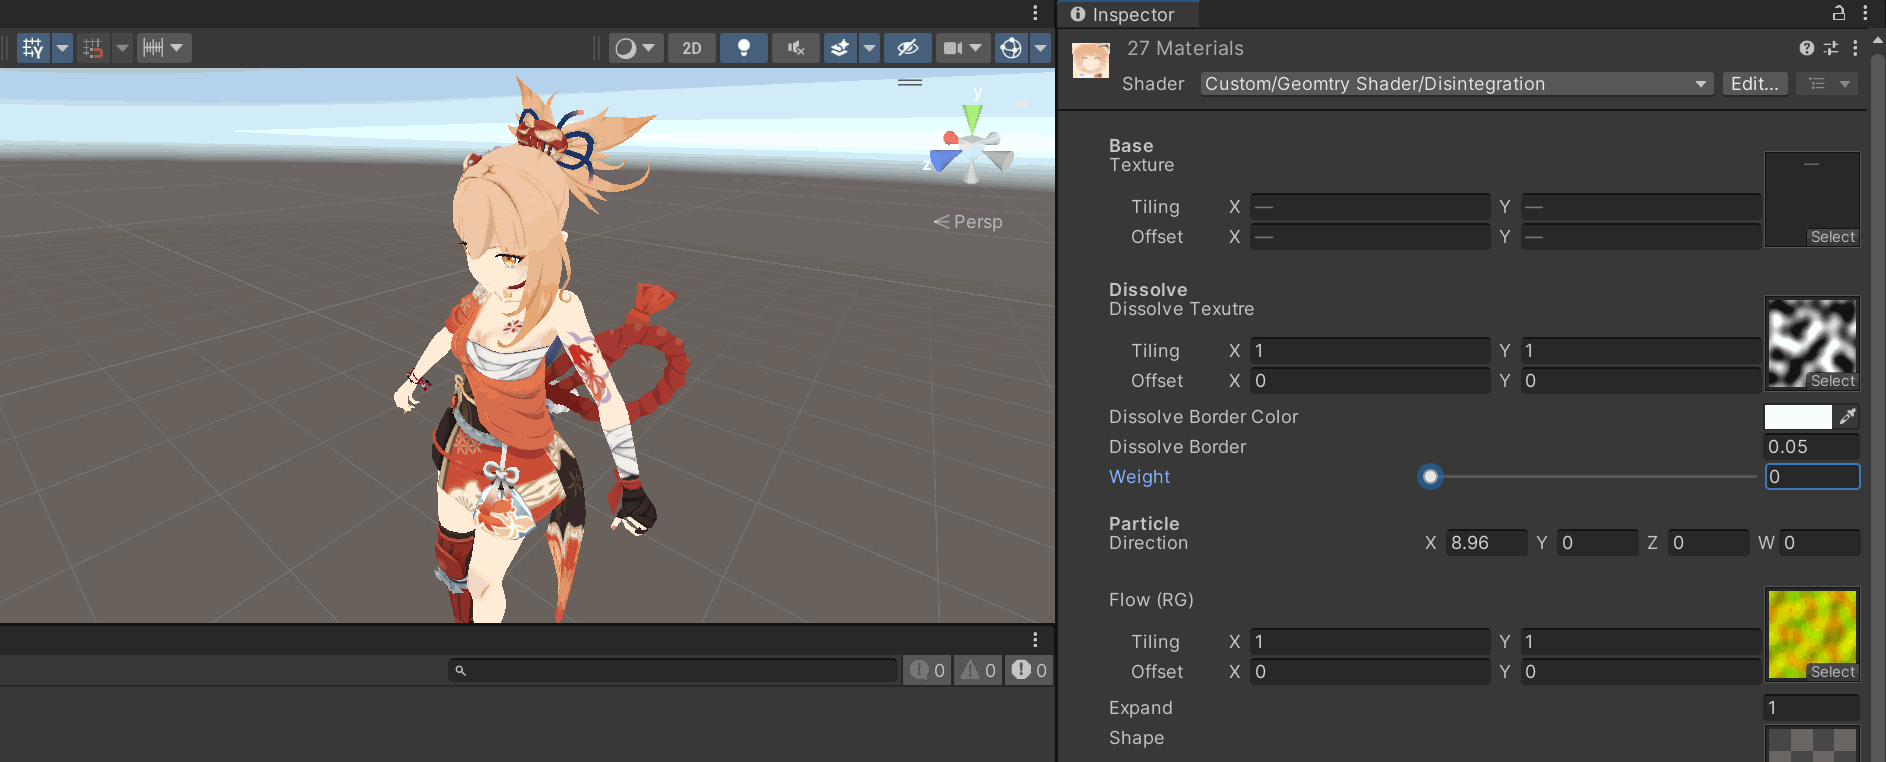The width and height of the screenshot is (1886, 762).
Task: Click Particle Direction W field
Action: [x=1820, y=543]
